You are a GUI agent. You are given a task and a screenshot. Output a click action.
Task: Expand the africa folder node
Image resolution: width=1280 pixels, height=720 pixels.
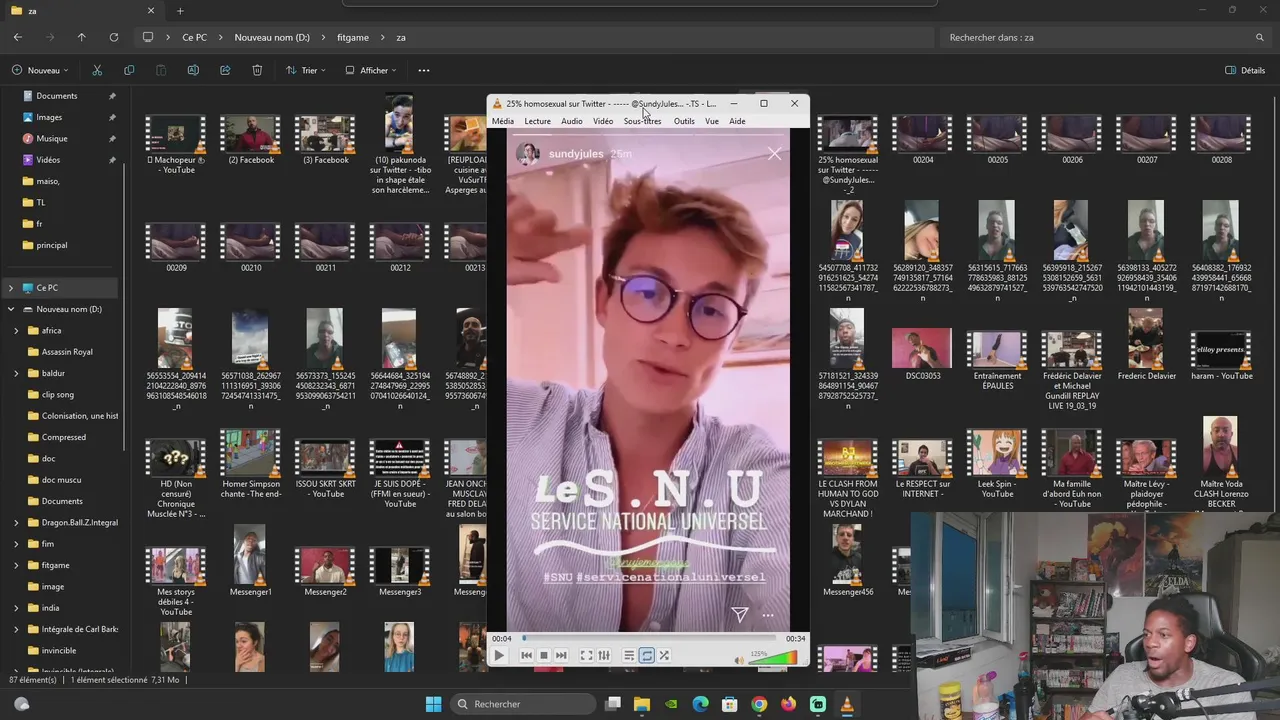tap(16, 331)
